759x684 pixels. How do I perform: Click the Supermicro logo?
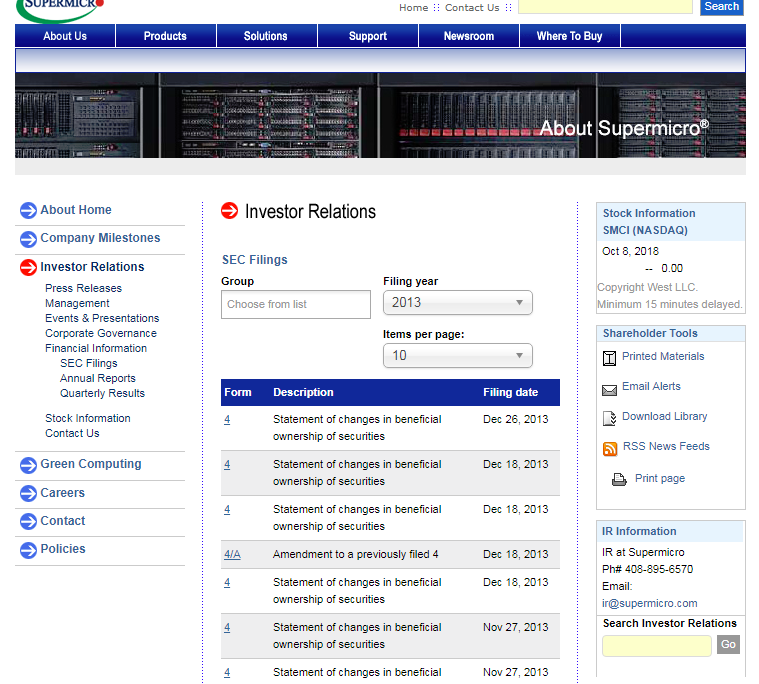(60, 10)
